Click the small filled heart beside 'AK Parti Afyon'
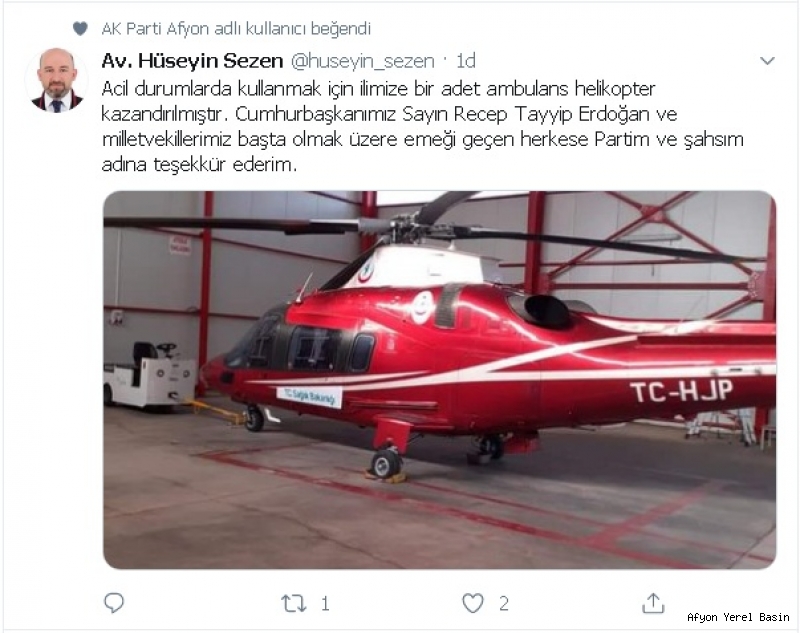The height and width of the screenshot is (633, 800). (80, 29)
